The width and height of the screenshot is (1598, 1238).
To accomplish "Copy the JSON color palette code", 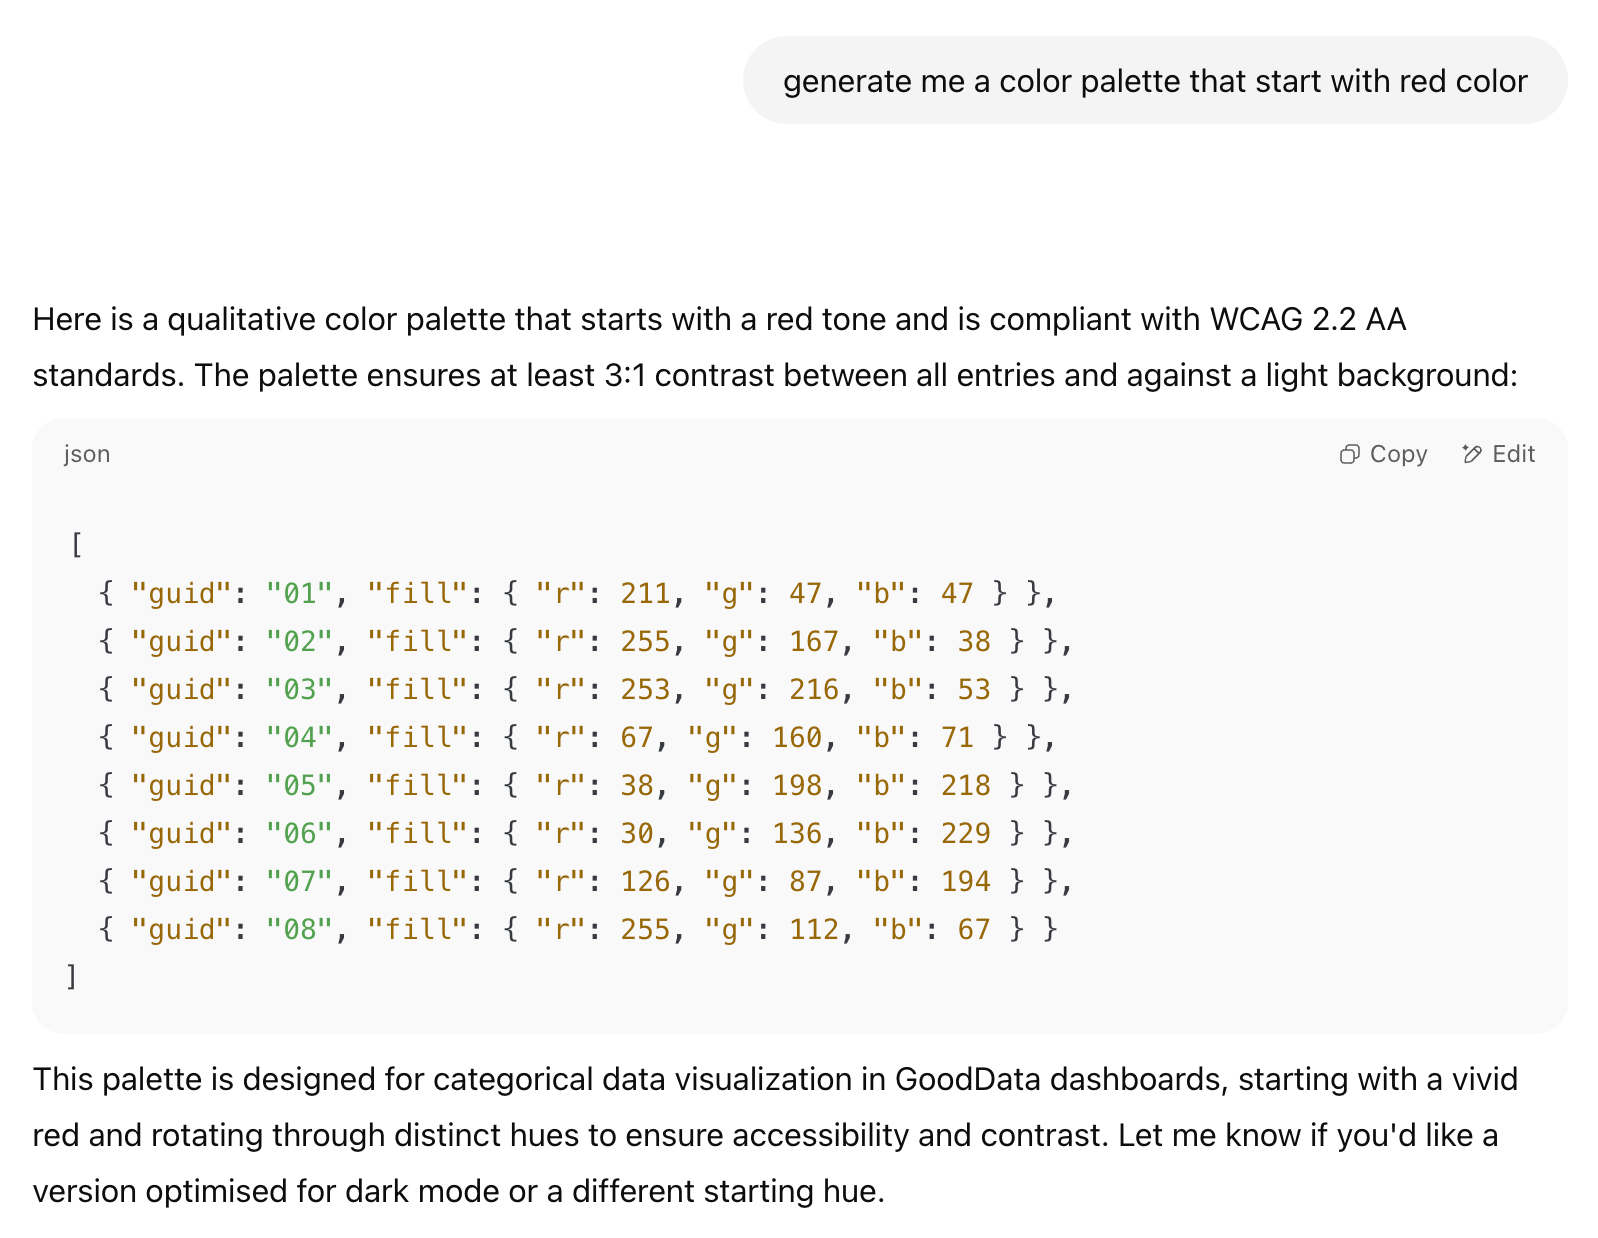I will 1383,454.
